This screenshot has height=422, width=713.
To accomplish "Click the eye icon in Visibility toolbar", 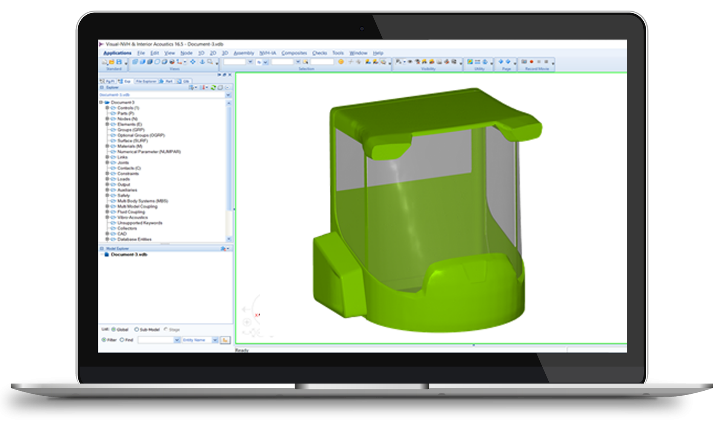I will (x=410, y=62).
